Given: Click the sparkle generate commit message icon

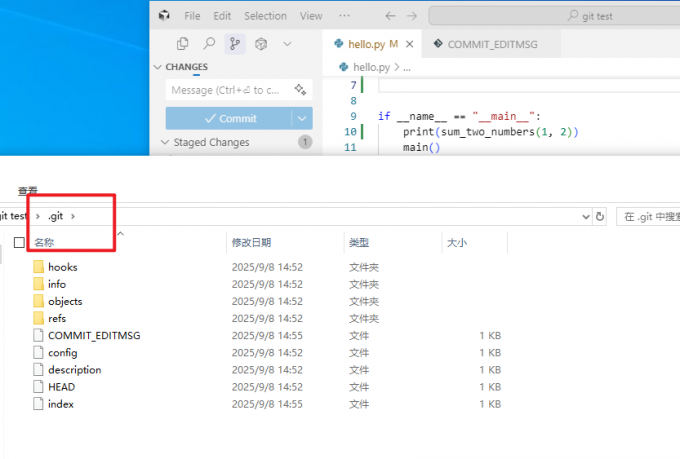Looking at the screenshot, I should [x=300, y=90].
